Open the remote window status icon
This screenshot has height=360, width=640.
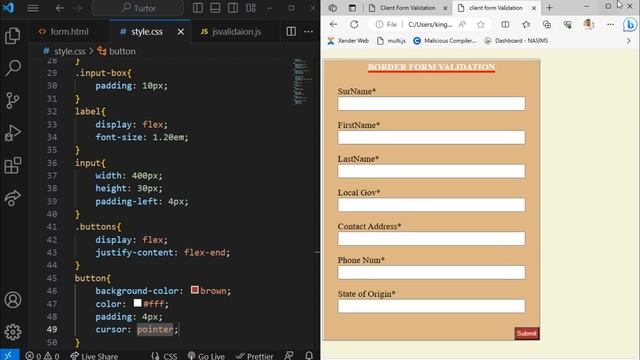[x=9, y=355]
